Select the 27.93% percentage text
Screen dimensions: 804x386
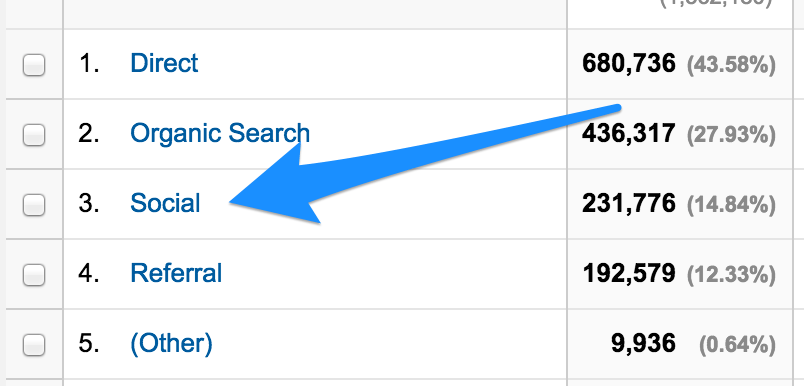[731, 135]
